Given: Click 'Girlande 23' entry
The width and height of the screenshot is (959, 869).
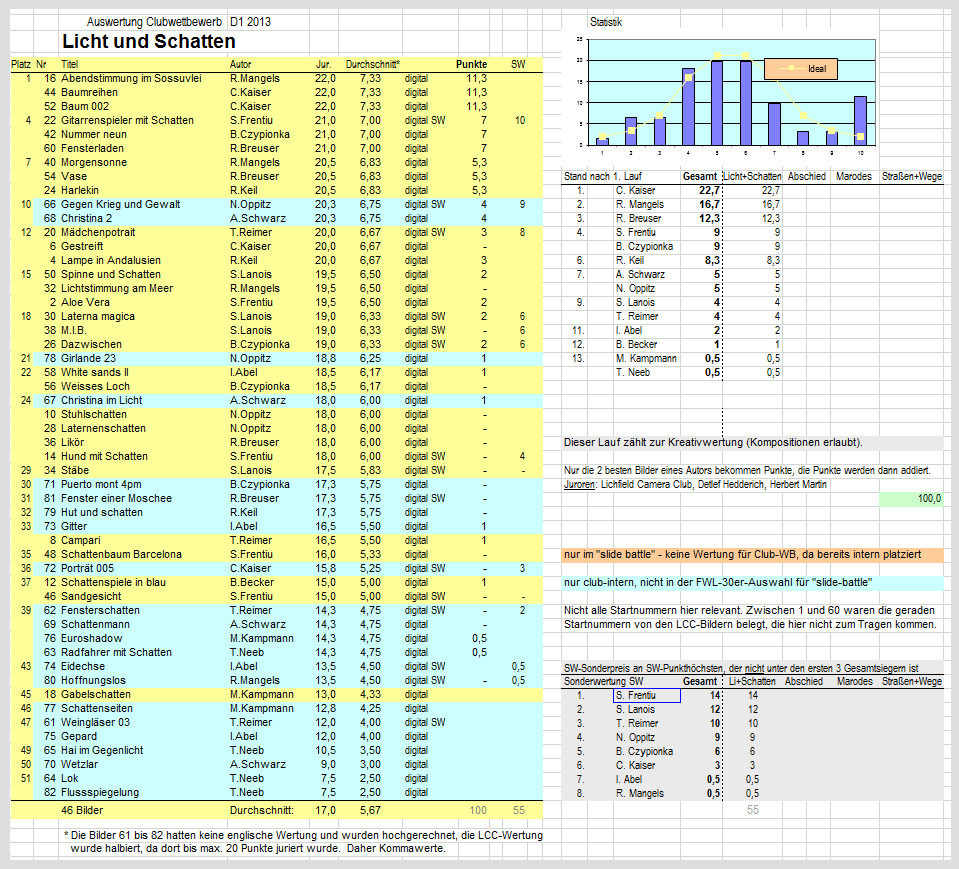Looking at the screenshot, I should tap(88, 358).
